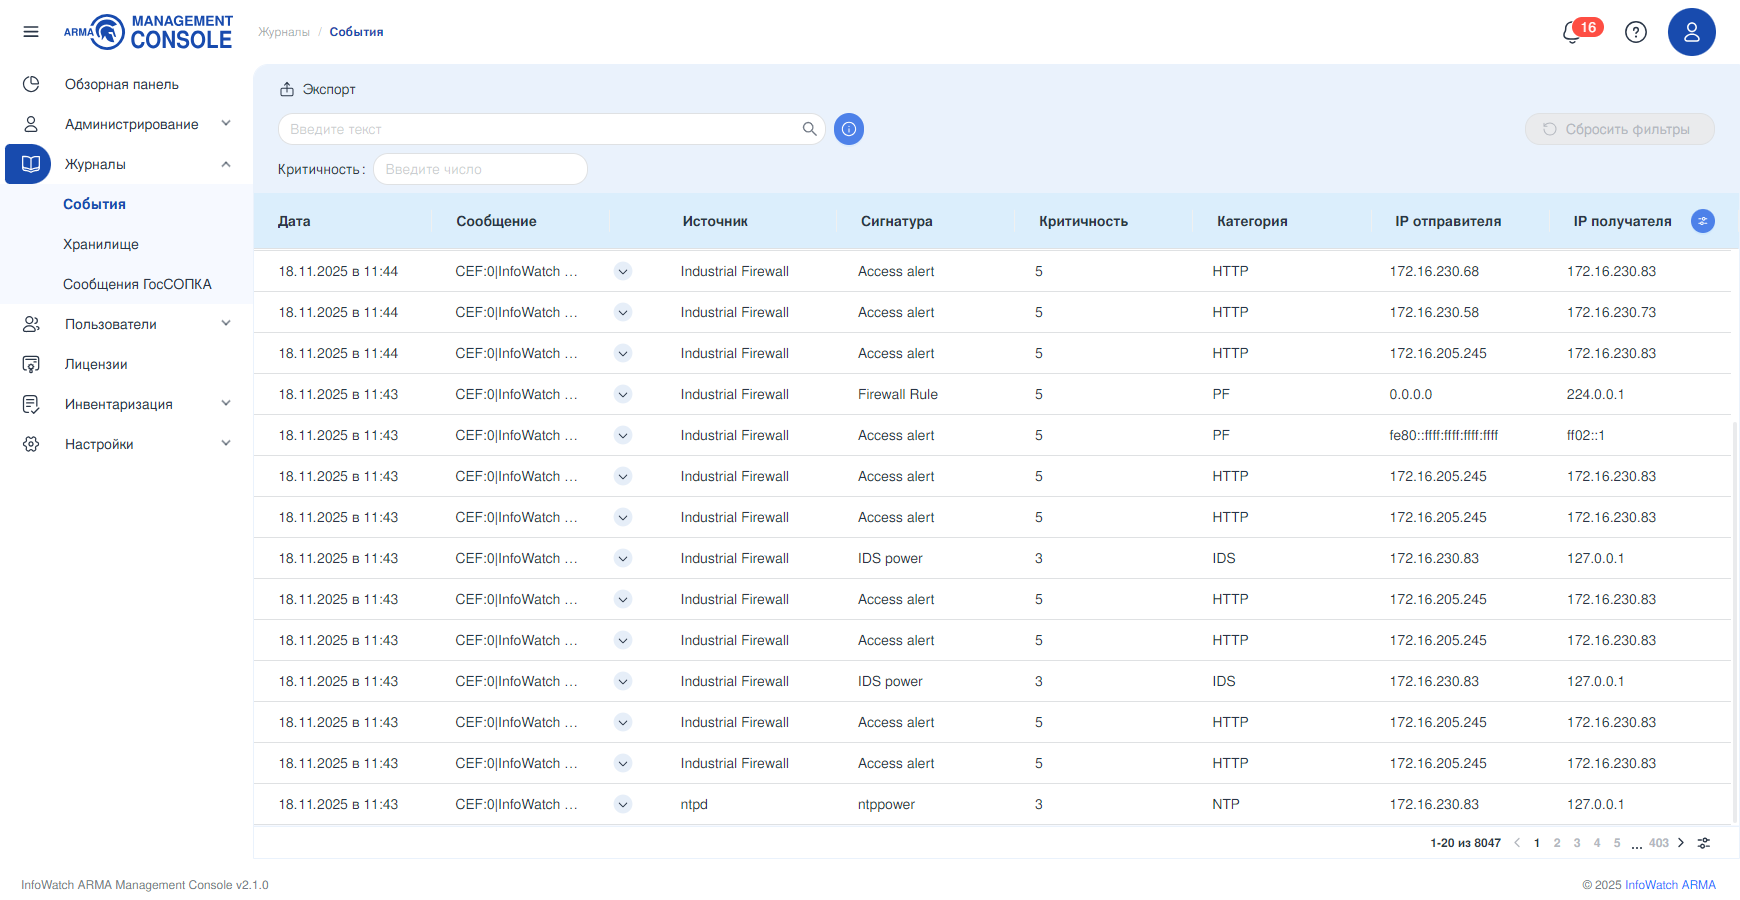Open pagination settings icon at table bottom
1740x900 pixels.
[1704, 843]
